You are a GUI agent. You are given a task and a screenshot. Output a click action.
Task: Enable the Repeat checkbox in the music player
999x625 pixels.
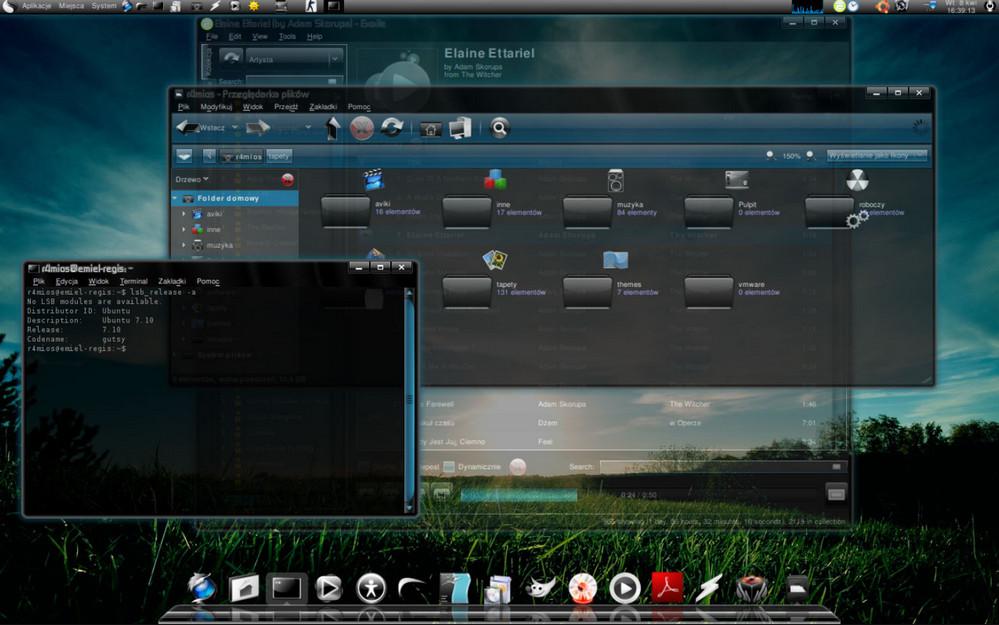(x=429, y=467)
